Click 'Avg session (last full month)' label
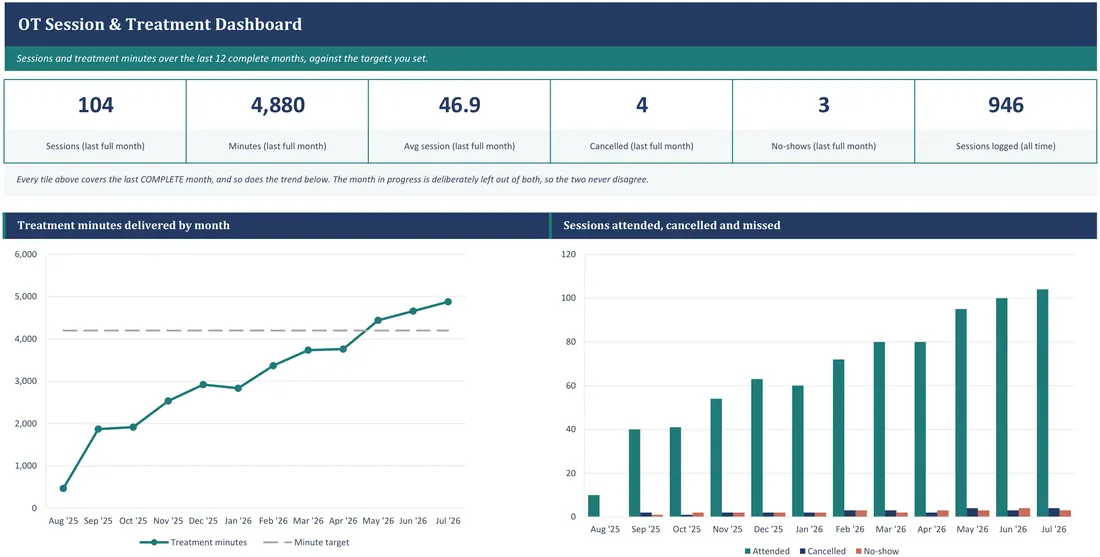Image resolution: width=1100 pixels, height=557 pixels. click(460, 147)
